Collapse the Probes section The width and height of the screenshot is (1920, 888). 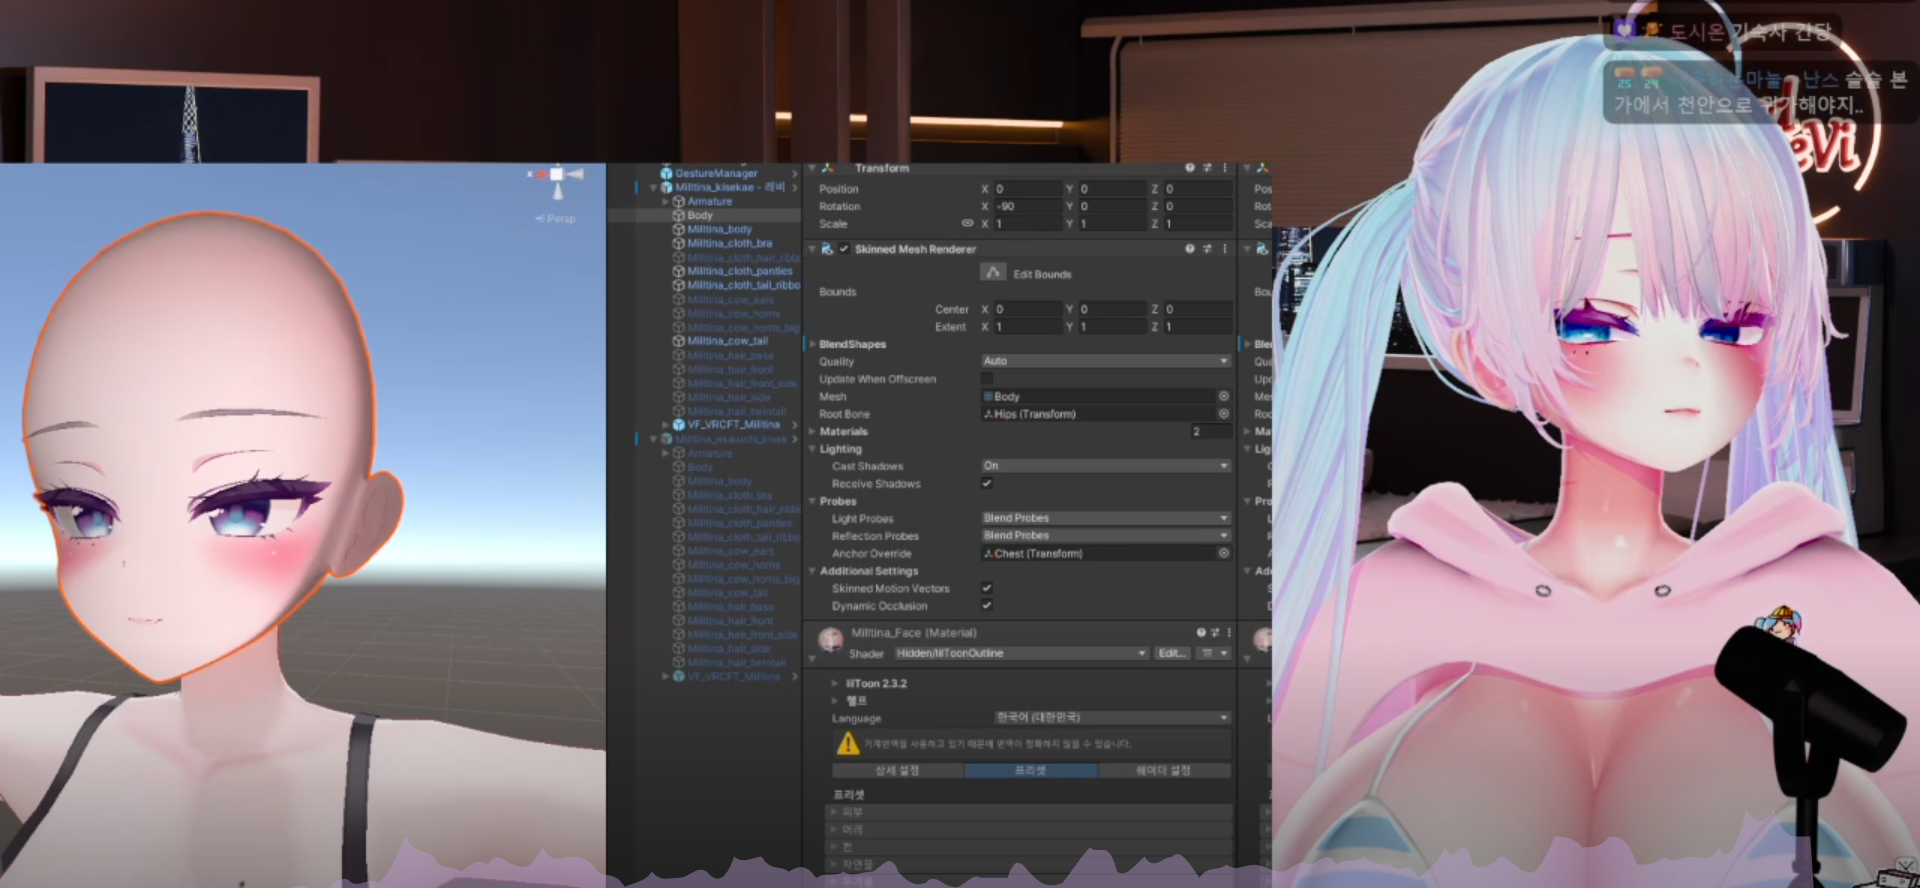pyautogui.click(x=813, y=501)
